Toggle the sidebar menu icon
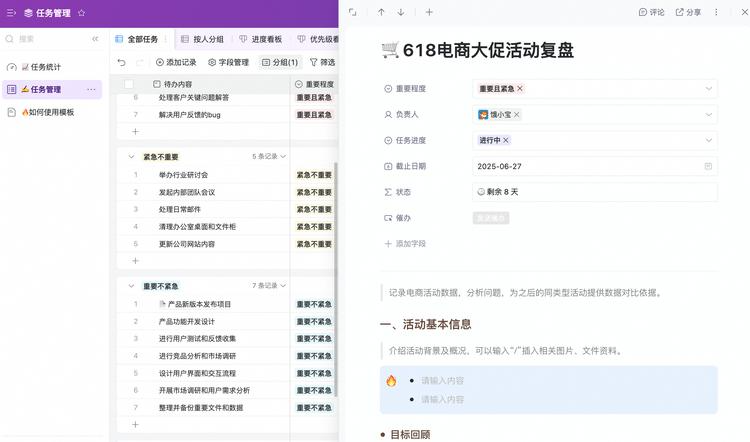The image size is (750, 442). [x=11, y=13]
